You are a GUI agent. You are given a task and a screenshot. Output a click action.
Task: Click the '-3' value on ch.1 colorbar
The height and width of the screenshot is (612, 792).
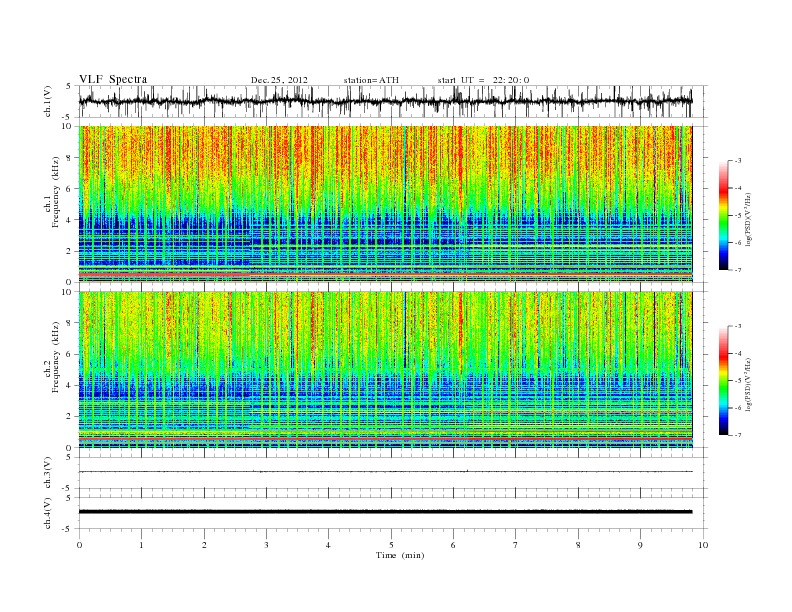click(738, 161)
